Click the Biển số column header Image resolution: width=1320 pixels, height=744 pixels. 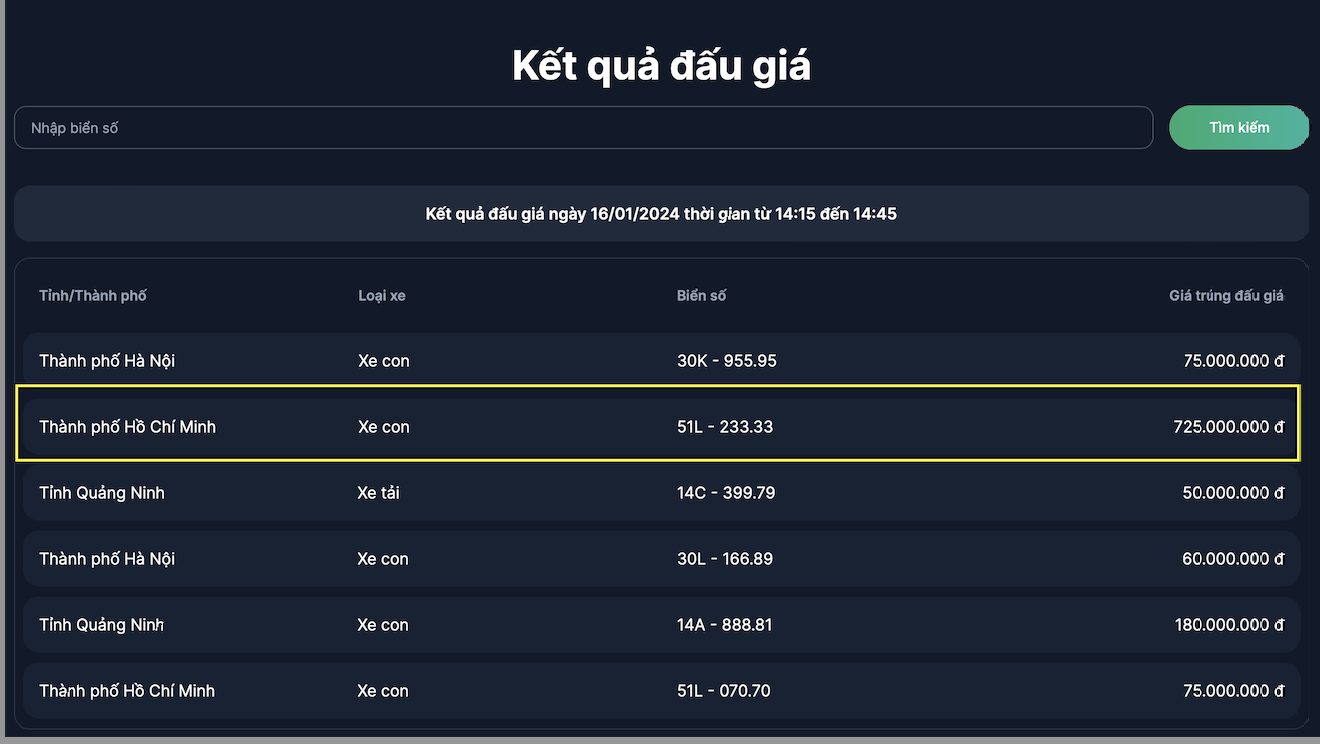point(701,296)
